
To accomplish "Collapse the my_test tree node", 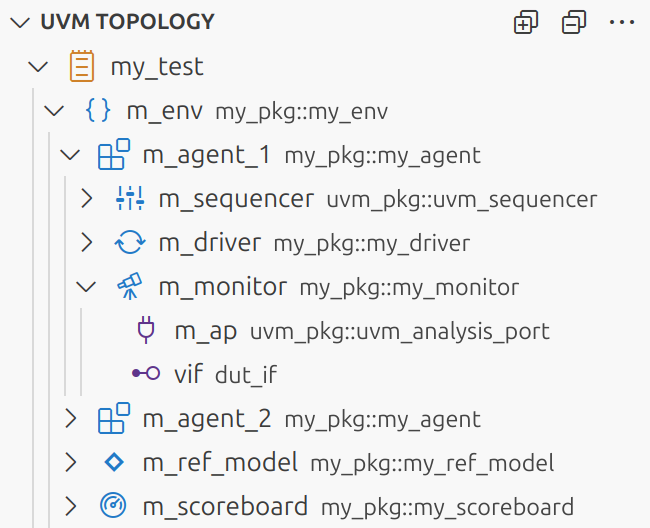I will (x=39, y=67).
